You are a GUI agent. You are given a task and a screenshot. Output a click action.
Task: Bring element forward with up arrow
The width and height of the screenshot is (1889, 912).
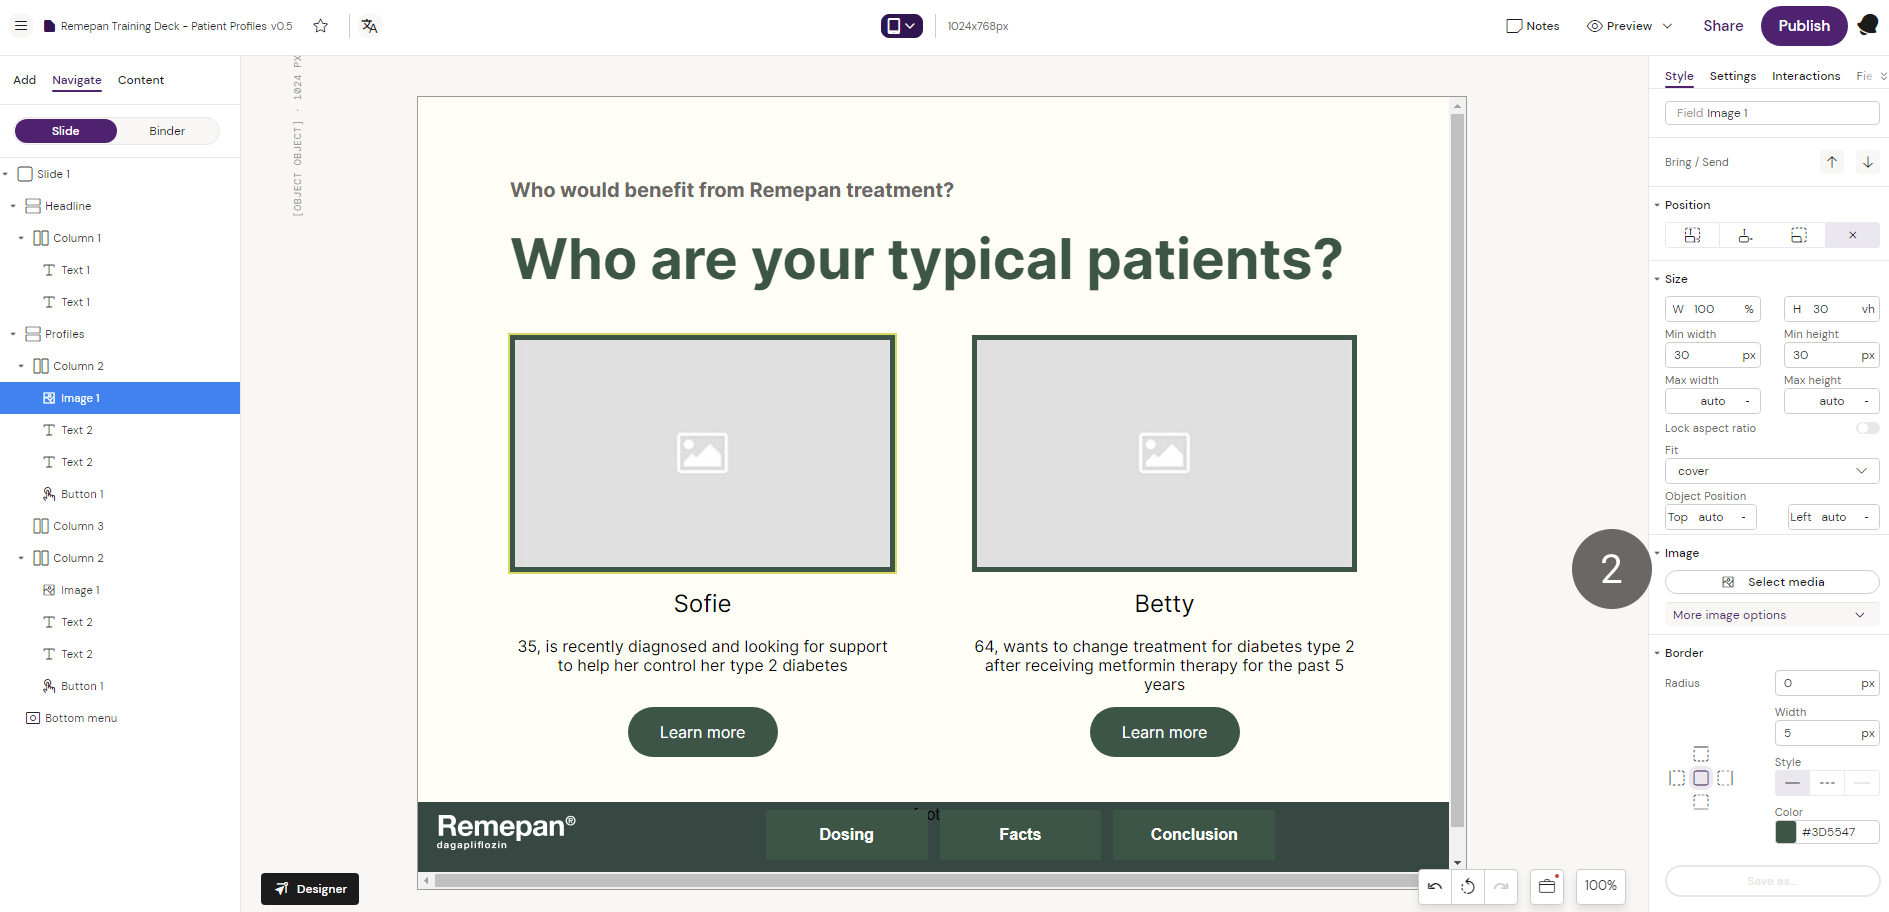(1832, 162)
